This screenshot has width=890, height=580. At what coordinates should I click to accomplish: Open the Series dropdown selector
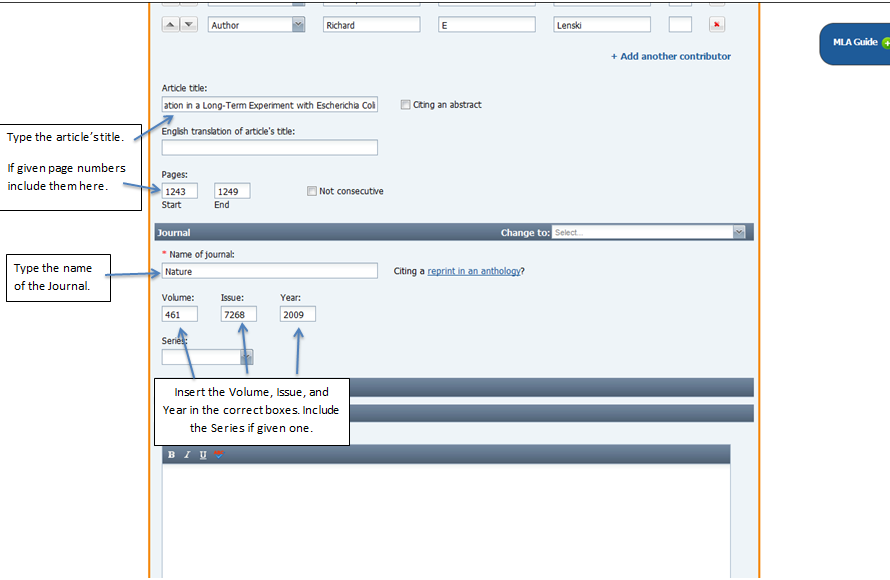[x=244, y=357]
